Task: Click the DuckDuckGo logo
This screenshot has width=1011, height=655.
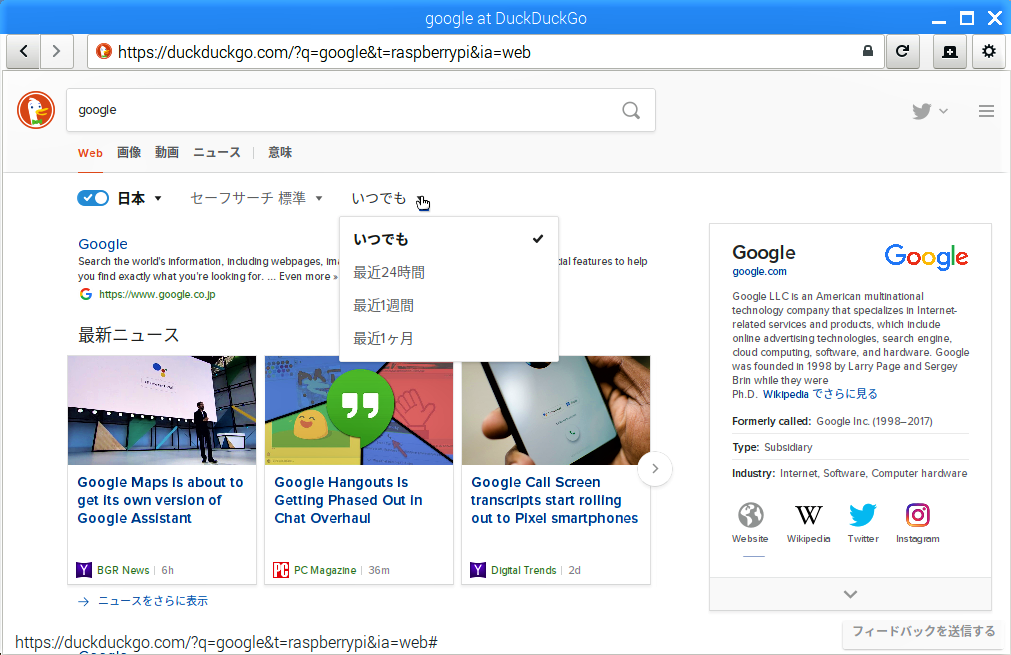Action: [36, 110]
